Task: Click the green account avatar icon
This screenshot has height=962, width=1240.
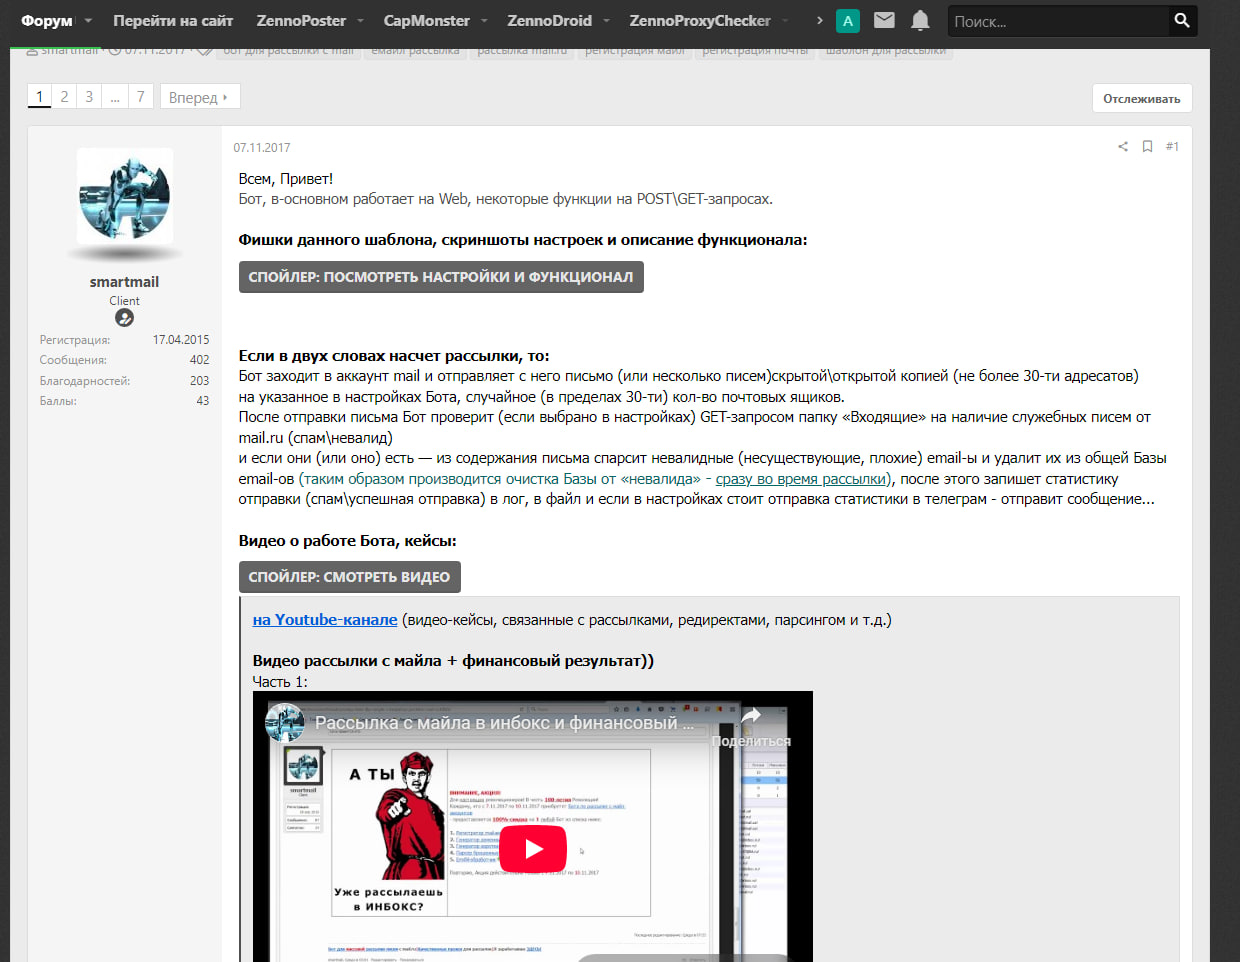Action: 848,21
